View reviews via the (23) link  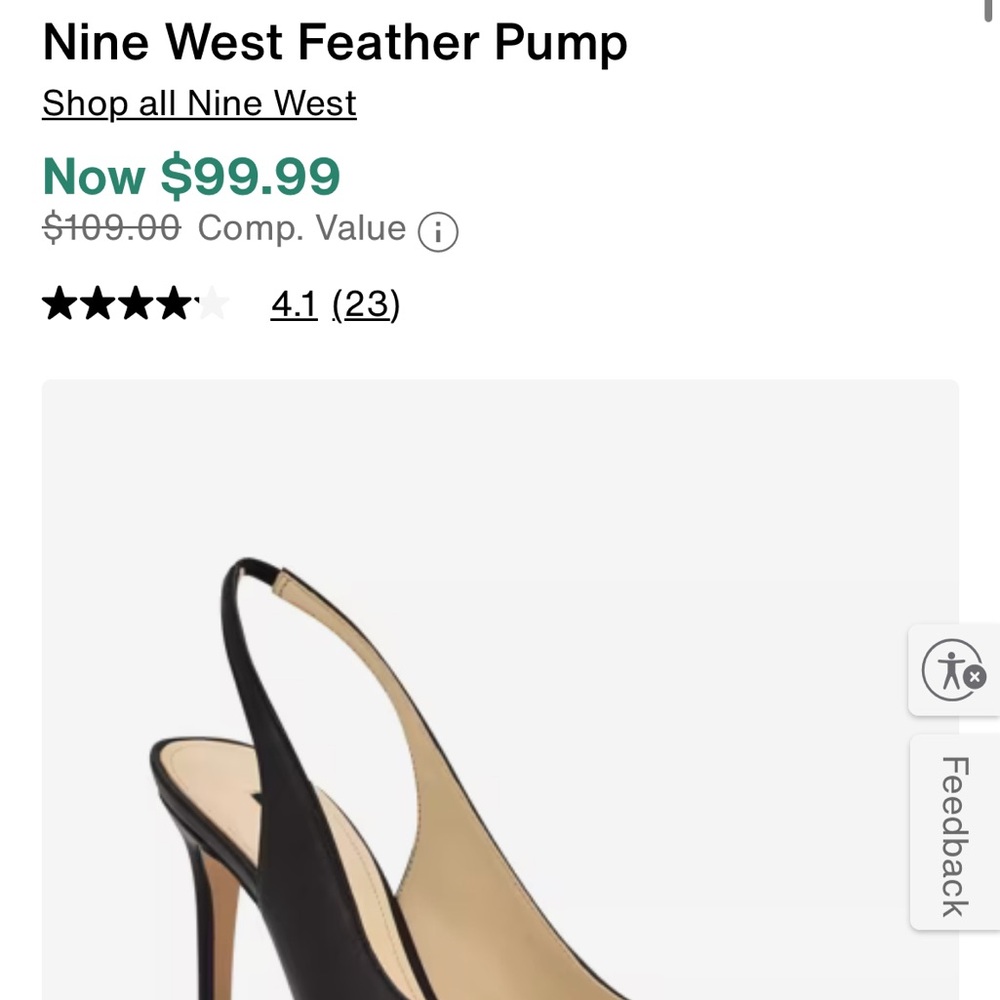tap(366, 306)
